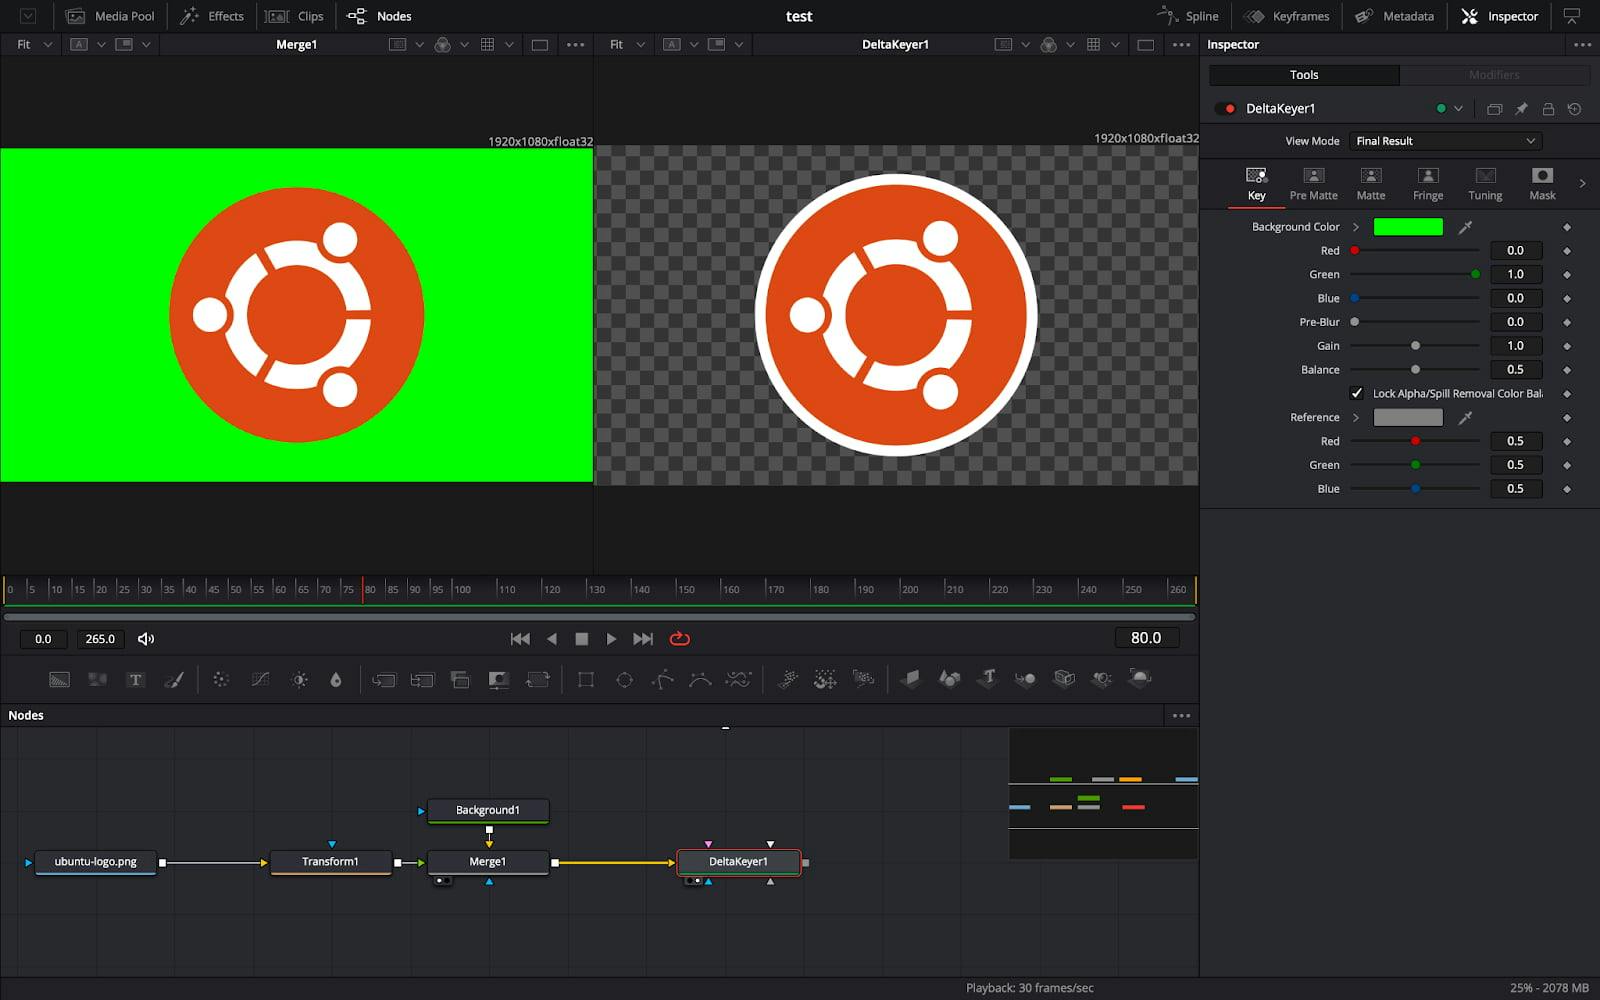Mute audio using the speaker icon
This screenshot has width=1600, height=1000.
(146, 638)
